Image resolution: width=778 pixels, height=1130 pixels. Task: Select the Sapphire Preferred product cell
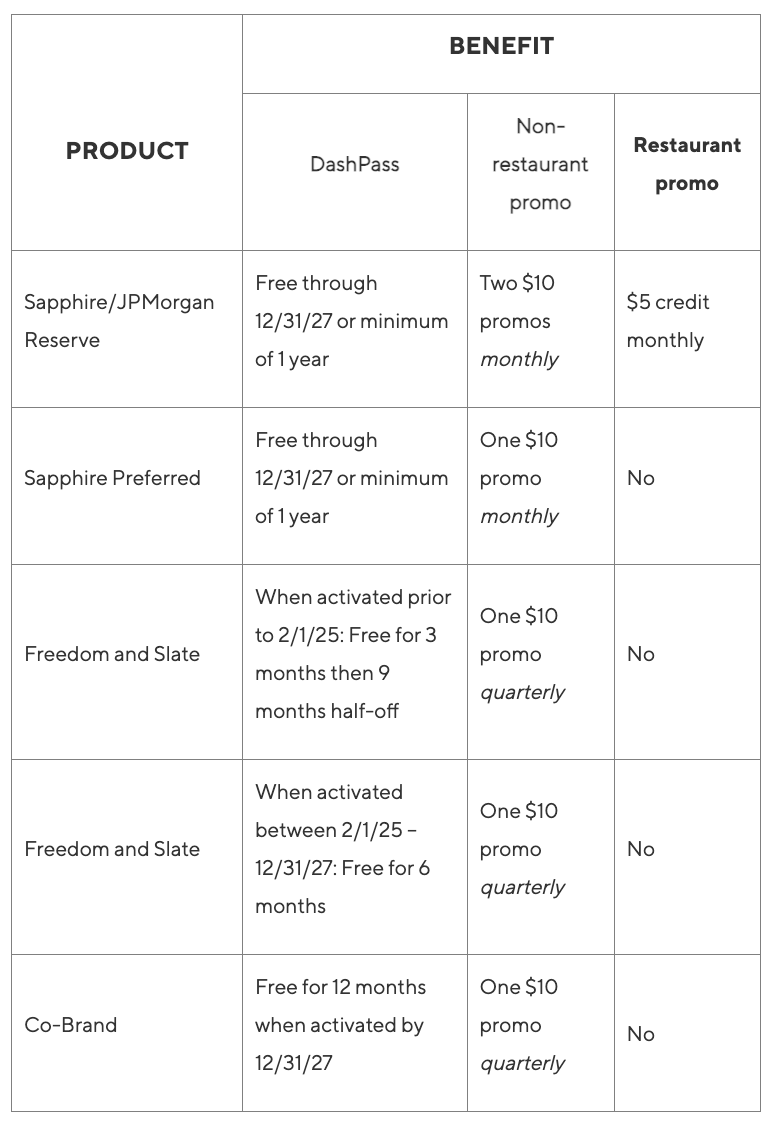112,478
